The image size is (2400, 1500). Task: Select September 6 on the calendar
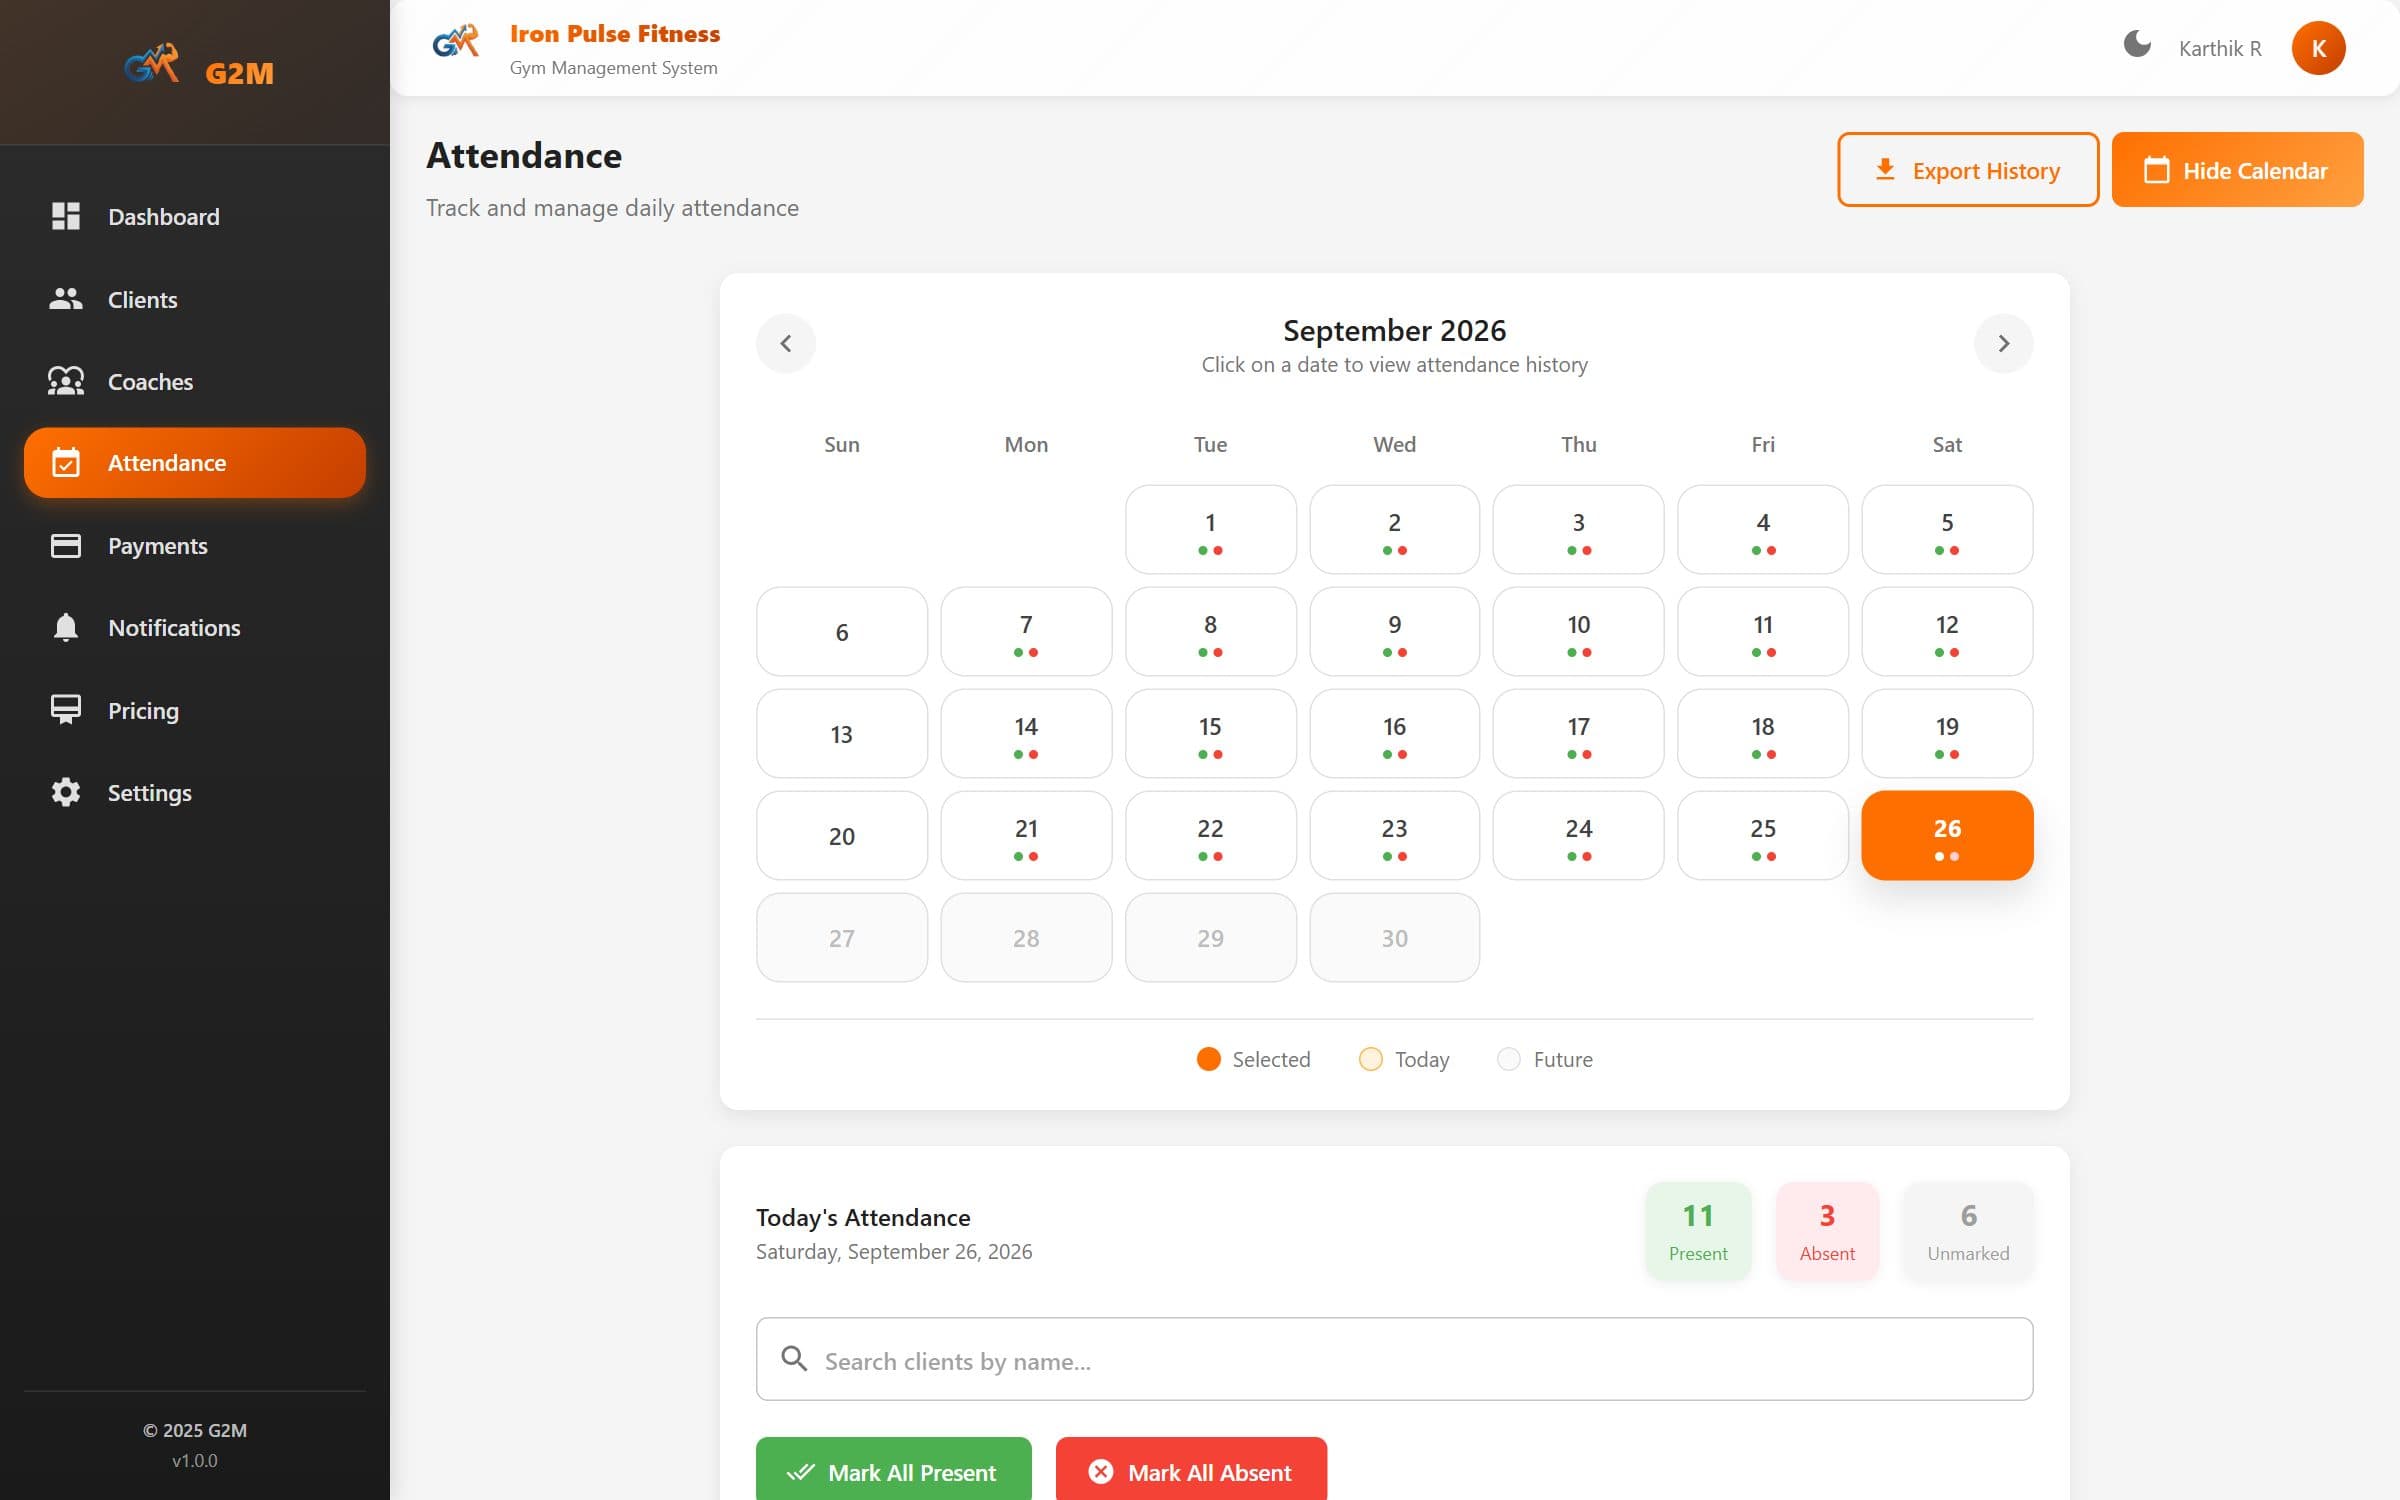click(841, 632)
